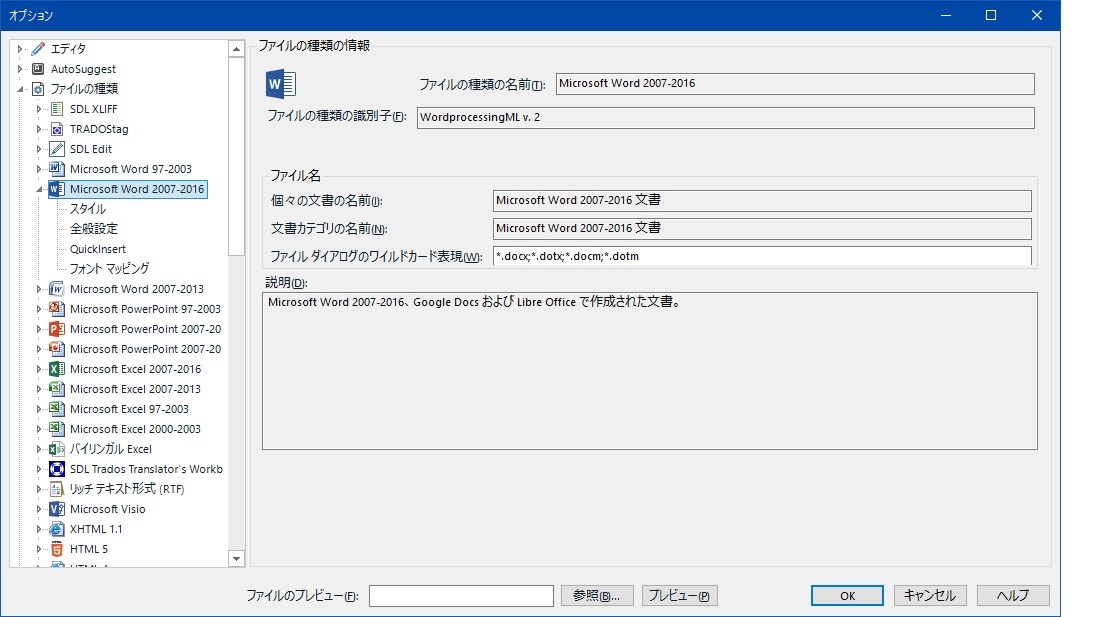Select the SDL Edit label
Image resolution: width=1119 pixels, height=617 pixels.
point(91,149)
